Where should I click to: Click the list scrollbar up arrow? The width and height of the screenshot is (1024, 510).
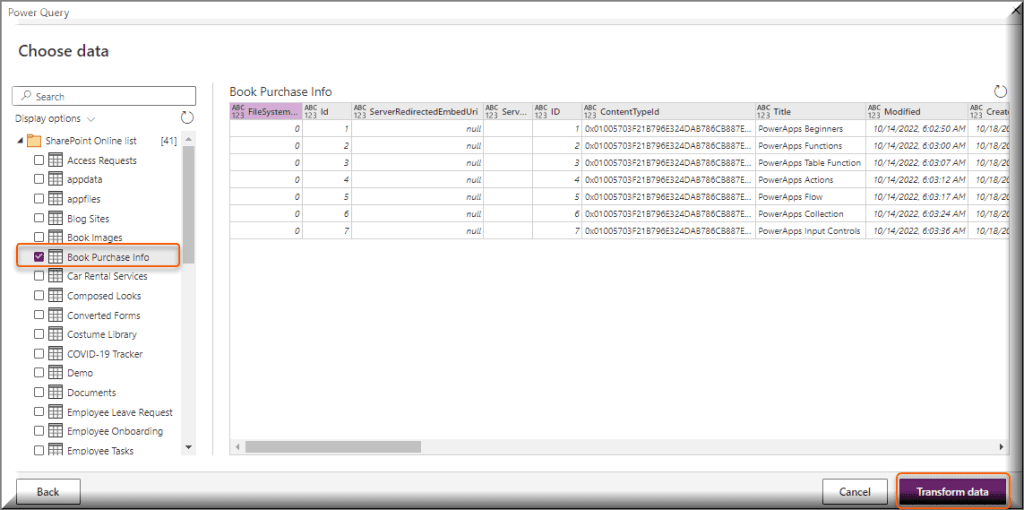tap(189, 140)
